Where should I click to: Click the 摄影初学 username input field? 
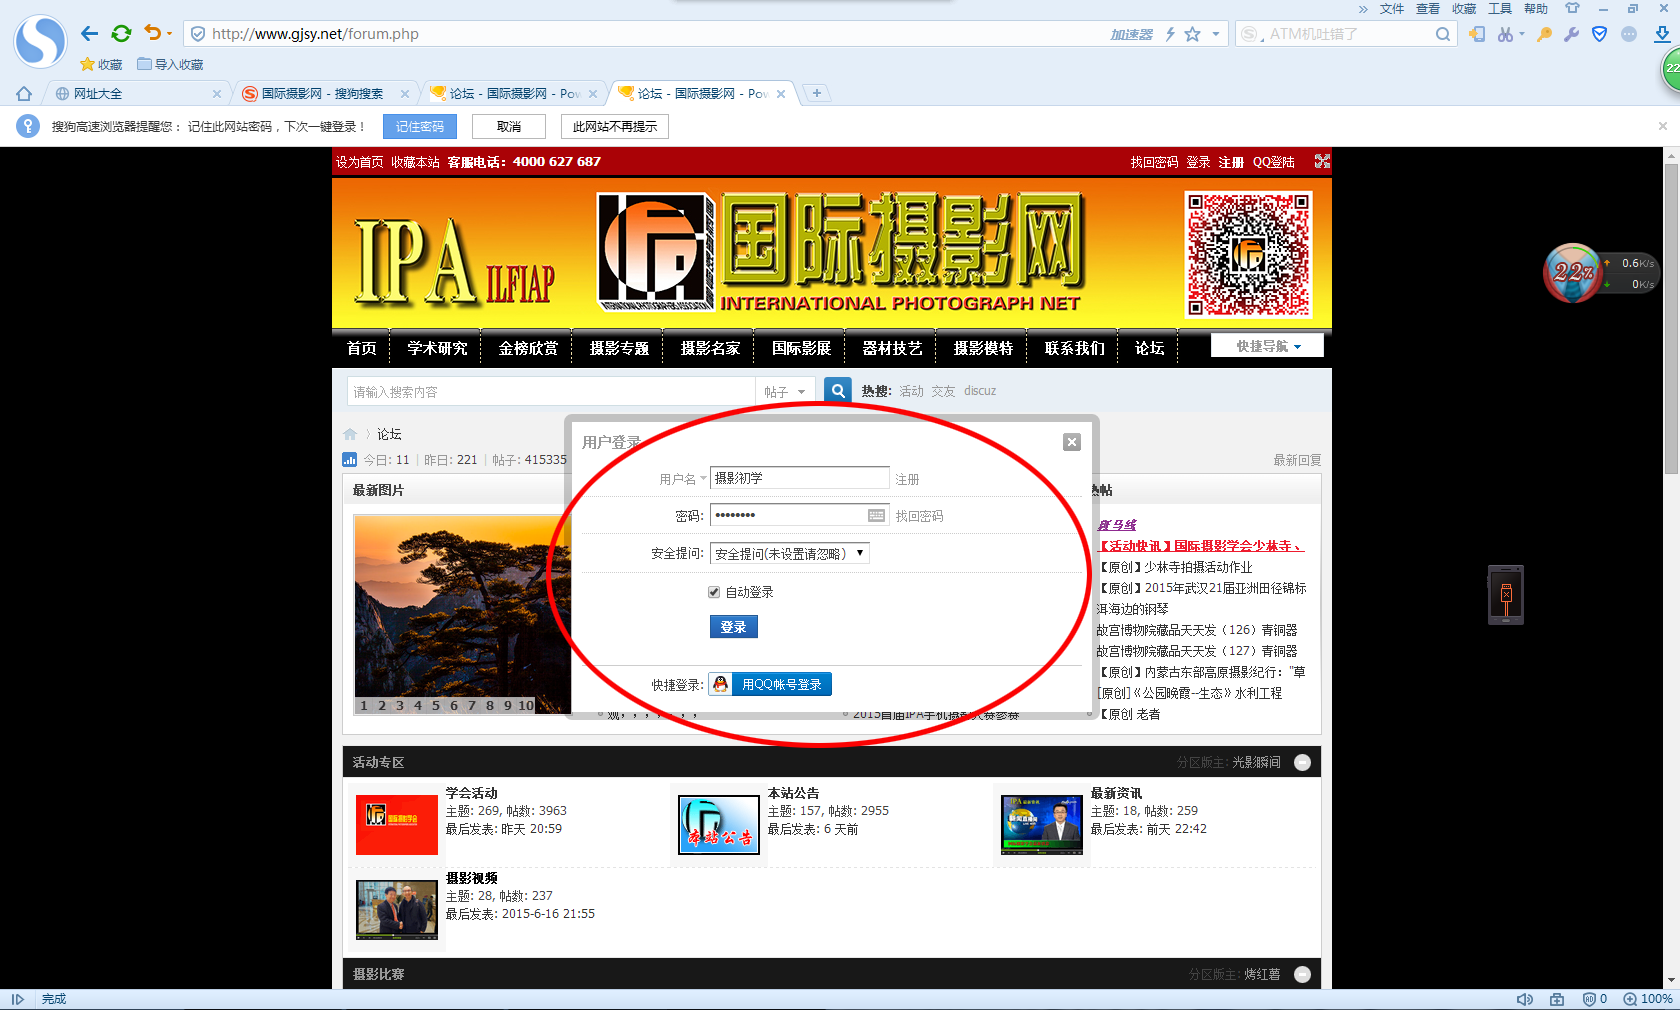800,478
